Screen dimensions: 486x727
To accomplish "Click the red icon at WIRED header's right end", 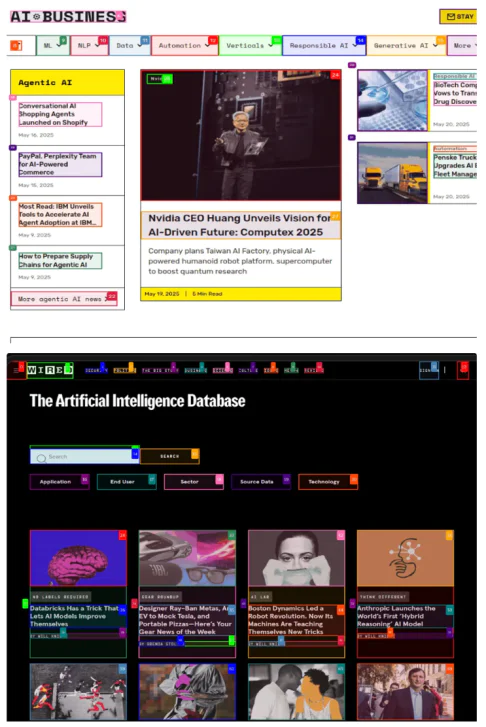I will 462,370.
